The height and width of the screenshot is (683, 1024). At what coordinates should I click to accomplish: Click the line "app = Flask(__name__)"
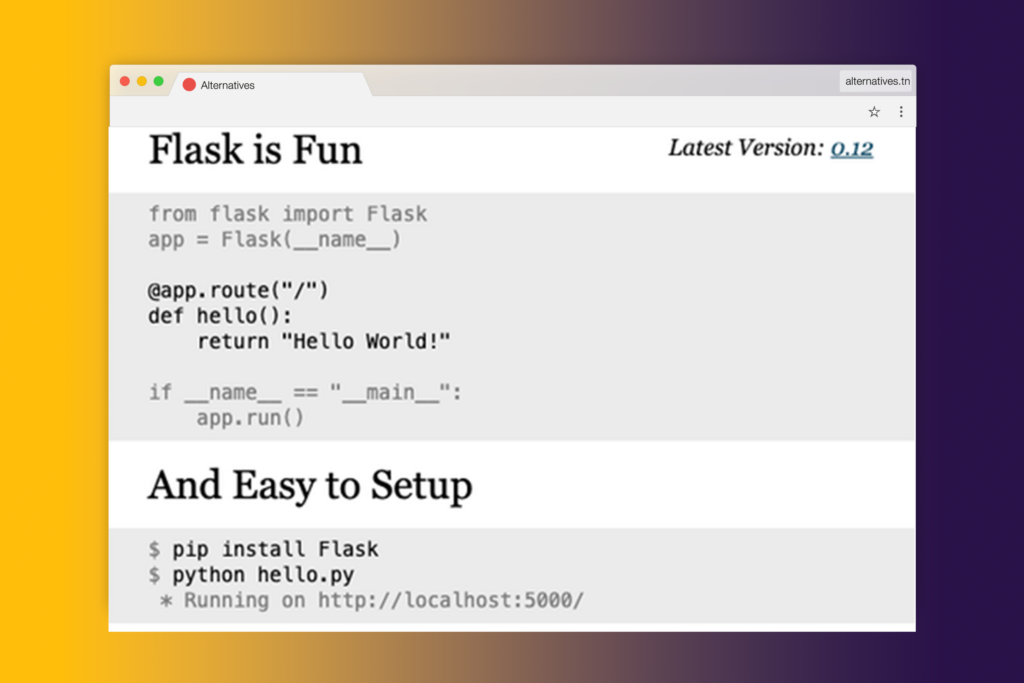click(x=274, y=240)
